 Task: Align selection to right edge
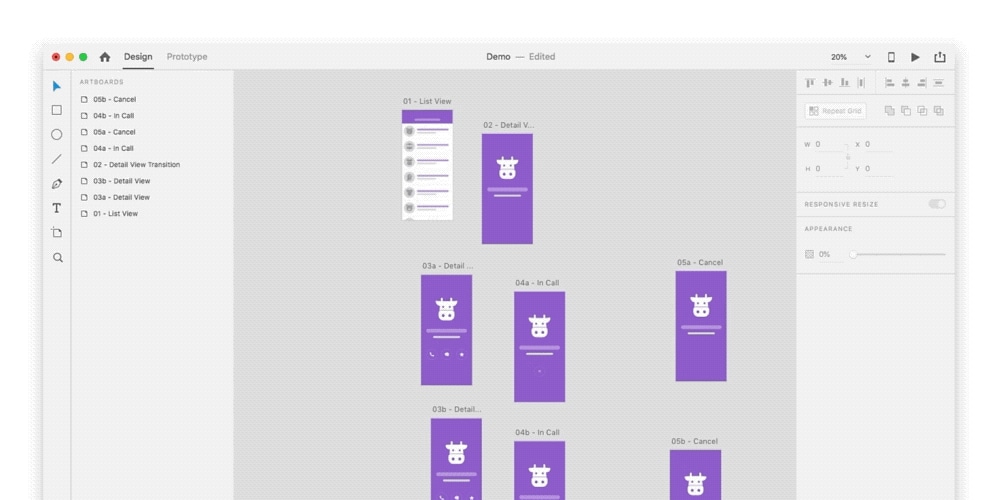922,82
